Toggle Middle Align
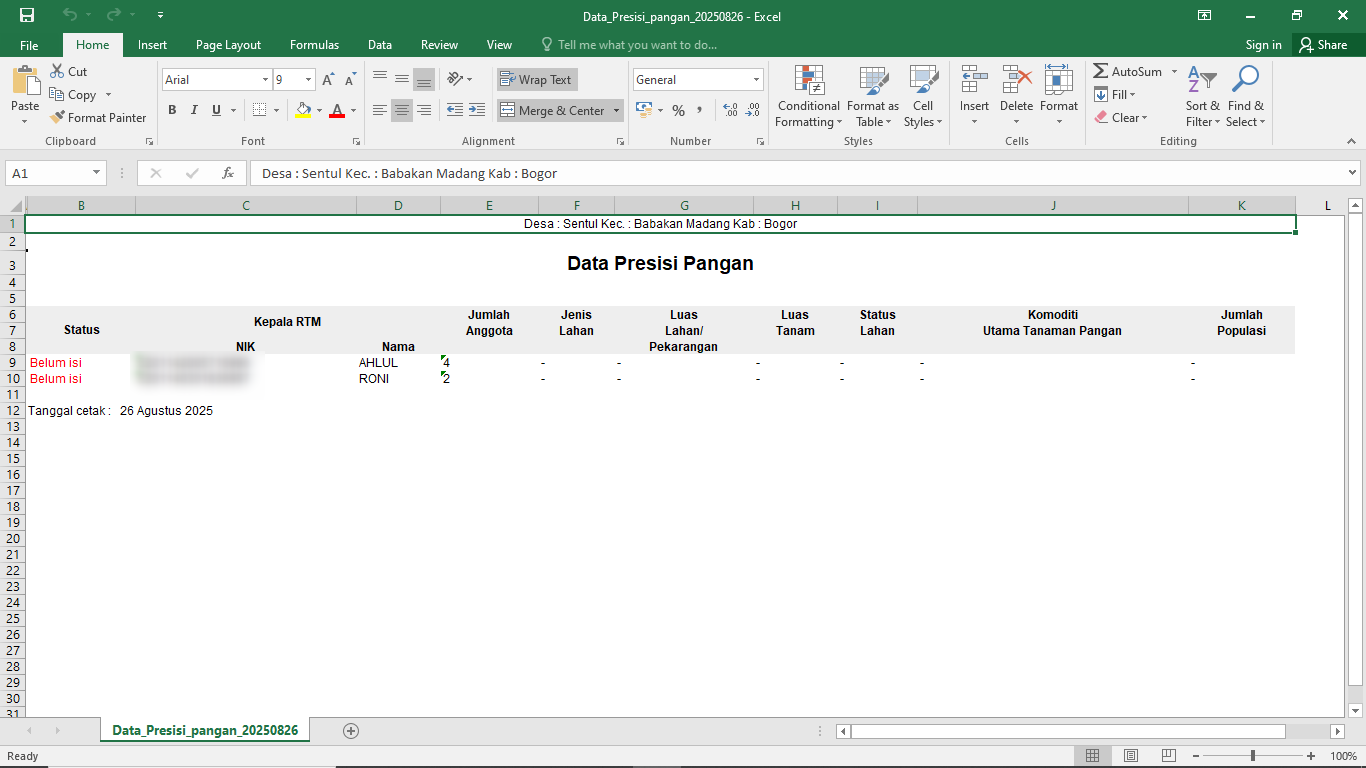The image size is (1366, 768). (402, 79)
